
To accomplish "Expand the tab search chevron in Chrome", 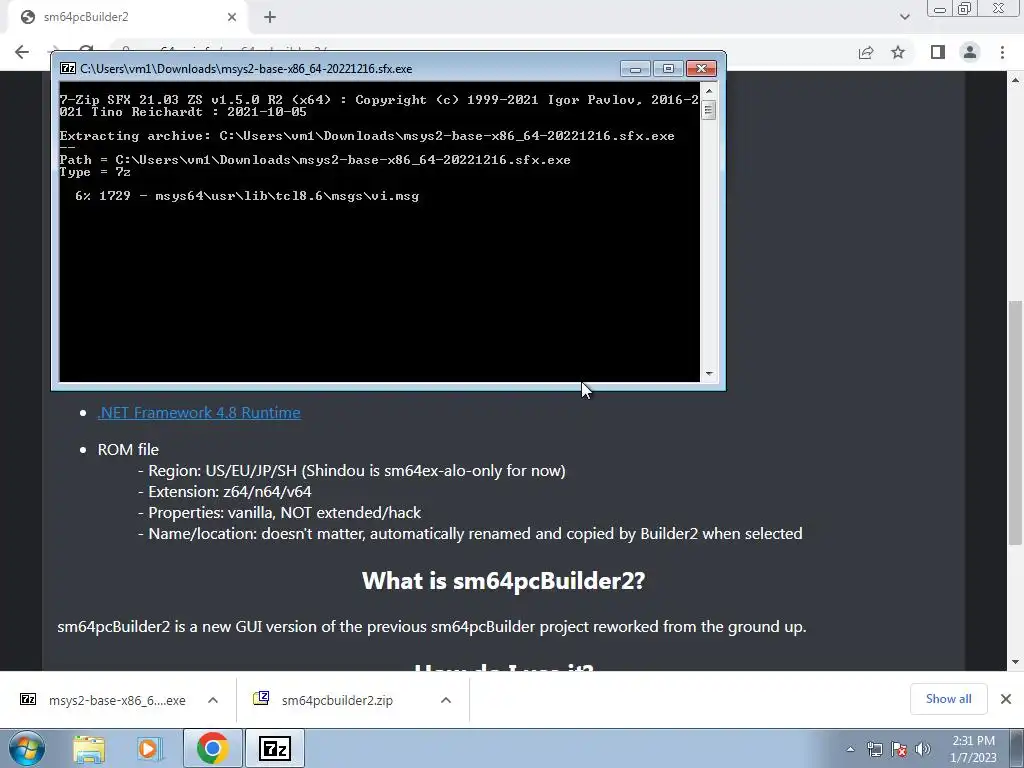I will click(x=904, y=17).
